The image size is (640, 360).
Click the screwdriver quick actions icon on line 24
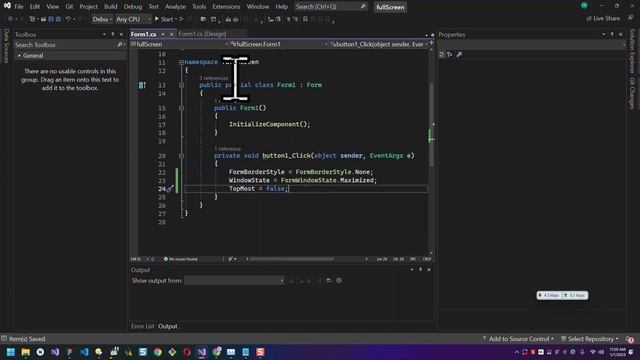click(x=170, y=189)
